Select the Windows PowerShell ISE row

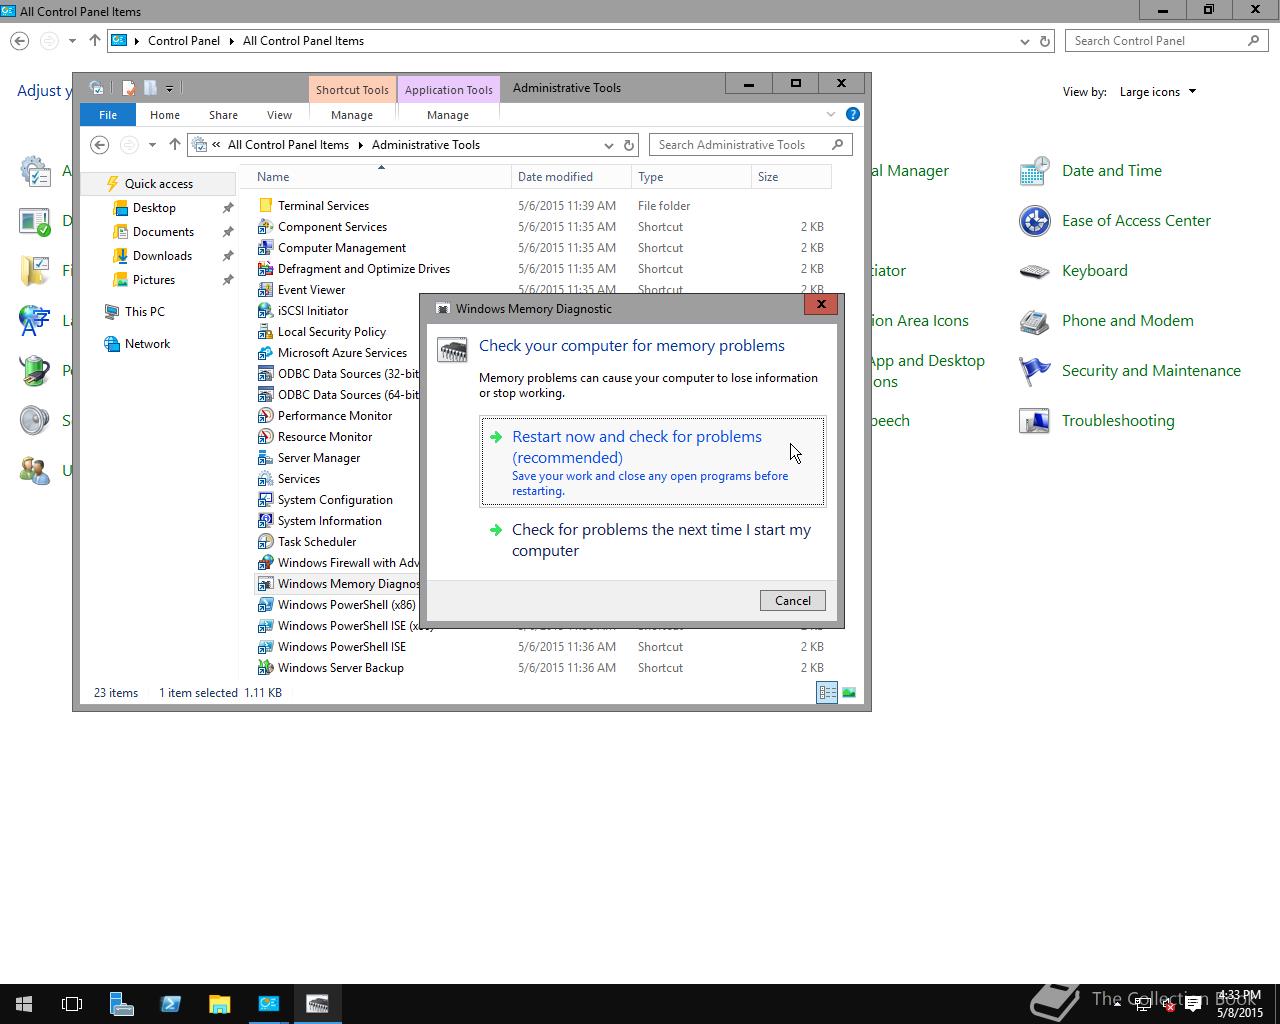(x=541, y=647)
